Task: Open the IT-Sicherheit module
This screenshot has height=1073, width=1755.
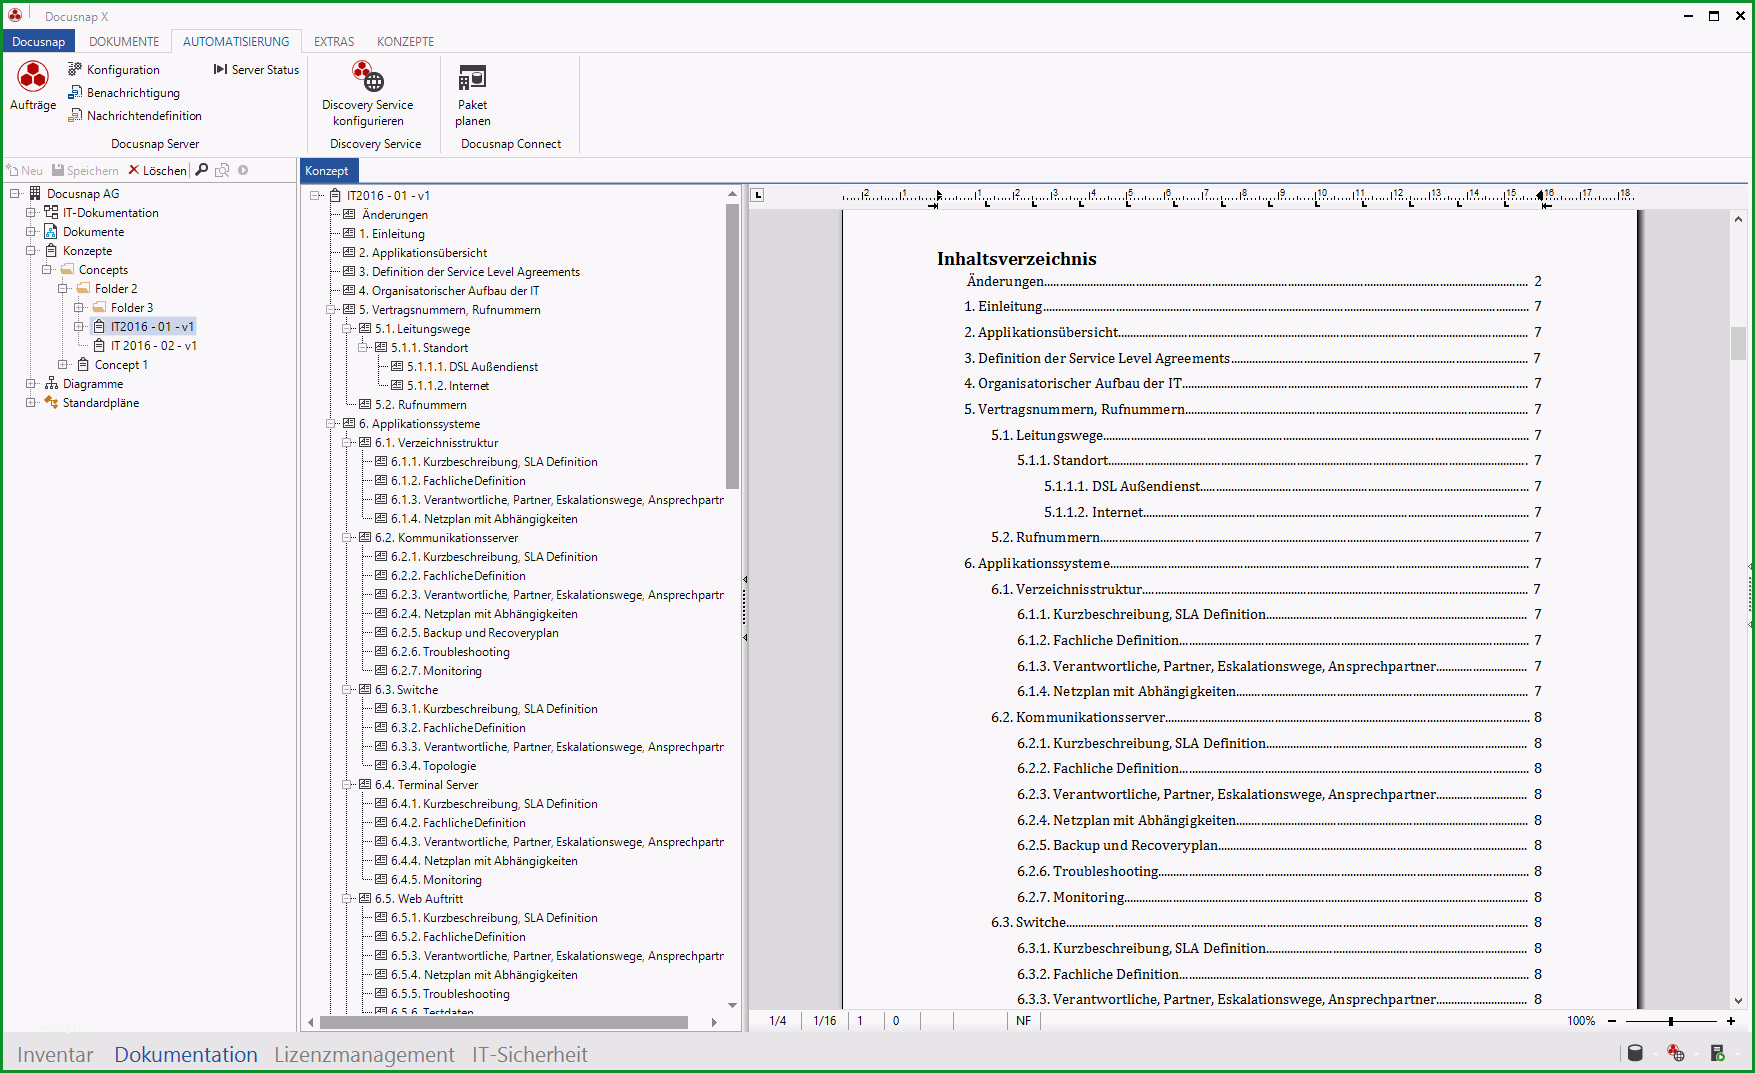Action: (x=530, y=1054)
